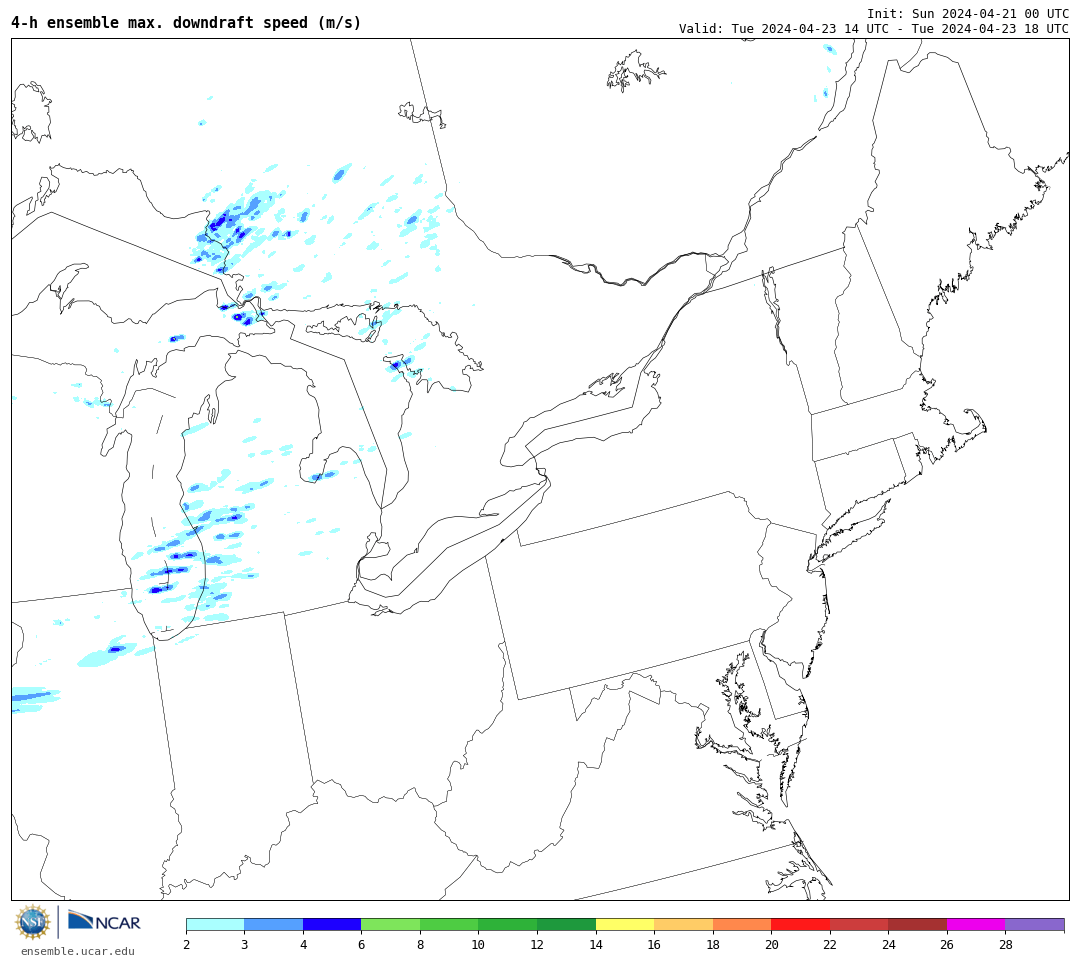Click the green 10-12 colorbar segment
The width and height of the screenshot is (1080, 963).
click(508, 924)
